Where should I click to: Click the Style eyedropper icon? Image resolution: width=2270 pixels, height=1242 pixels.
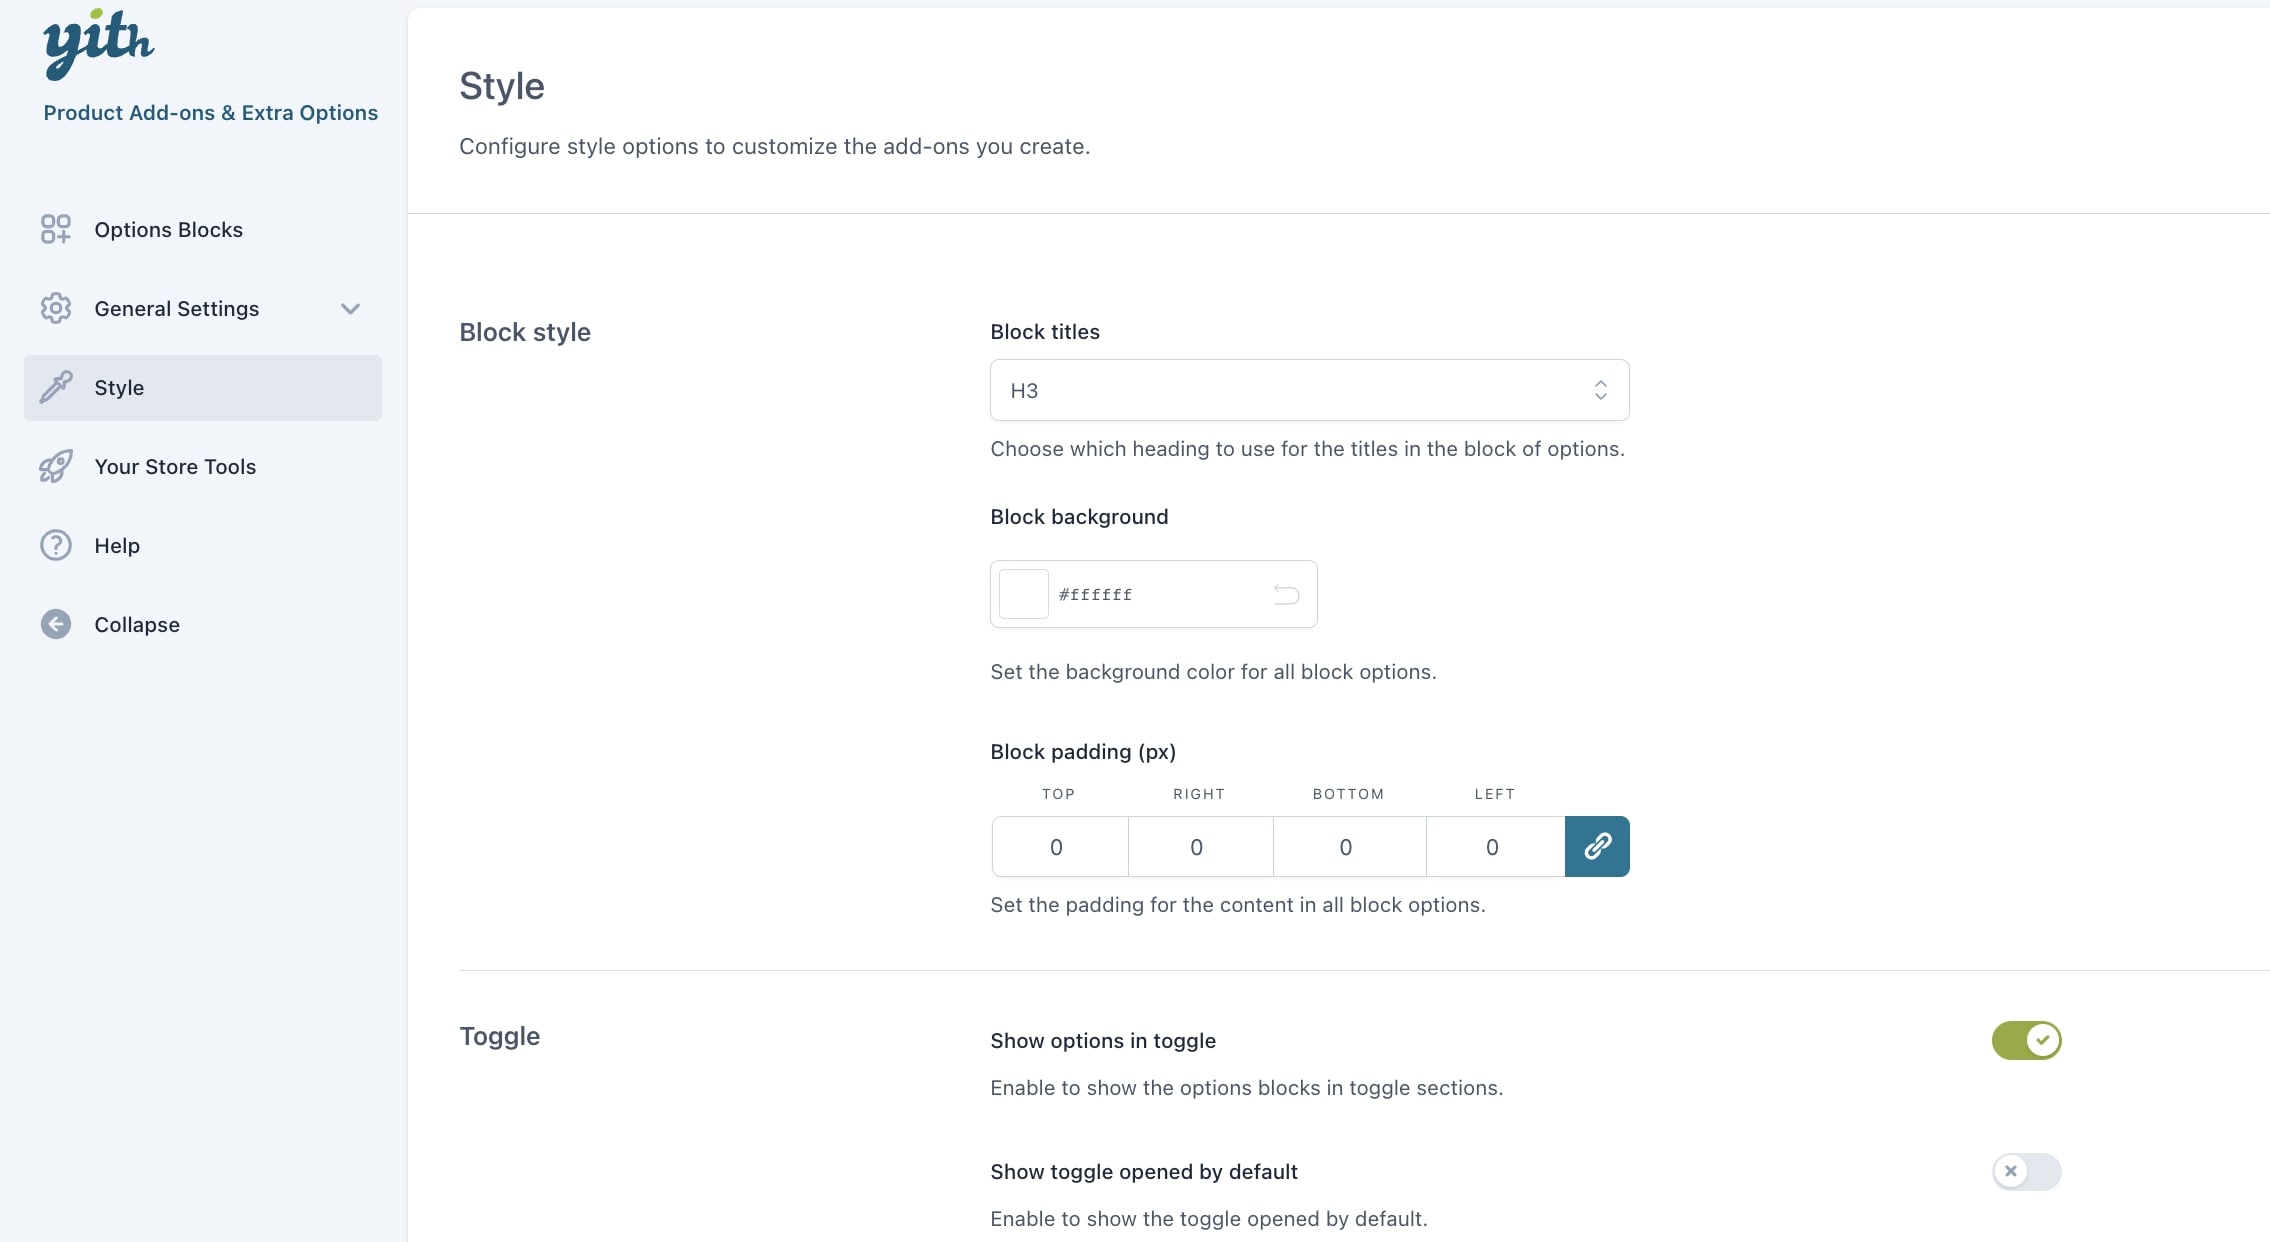[x=56, y=387]
